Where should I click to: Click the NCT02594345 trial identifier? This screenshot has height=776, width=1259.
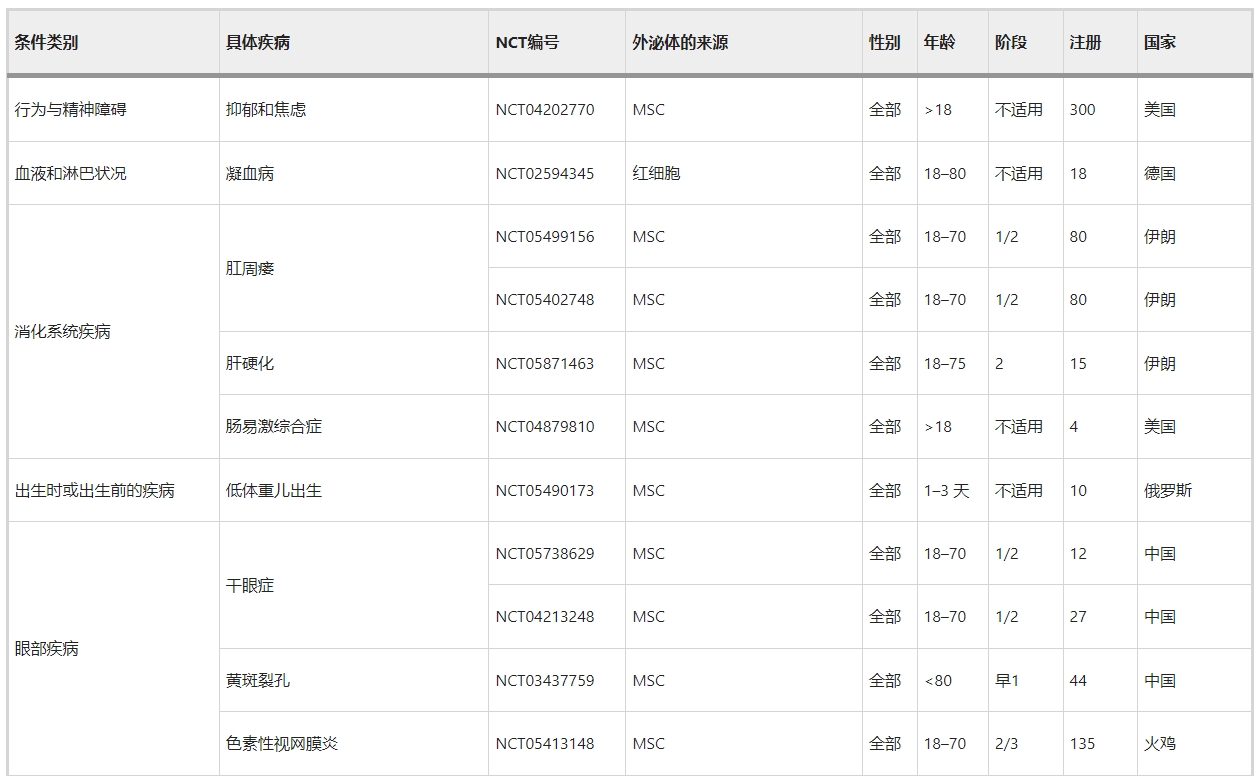[x=540, y=172]
